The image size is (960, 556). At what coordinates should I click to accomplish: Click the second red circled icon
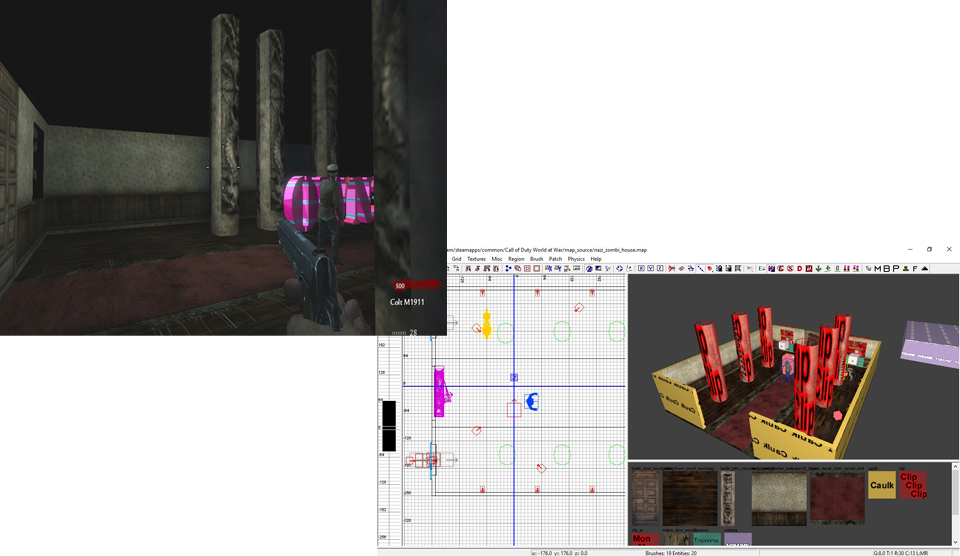click(x=790, y=268)
